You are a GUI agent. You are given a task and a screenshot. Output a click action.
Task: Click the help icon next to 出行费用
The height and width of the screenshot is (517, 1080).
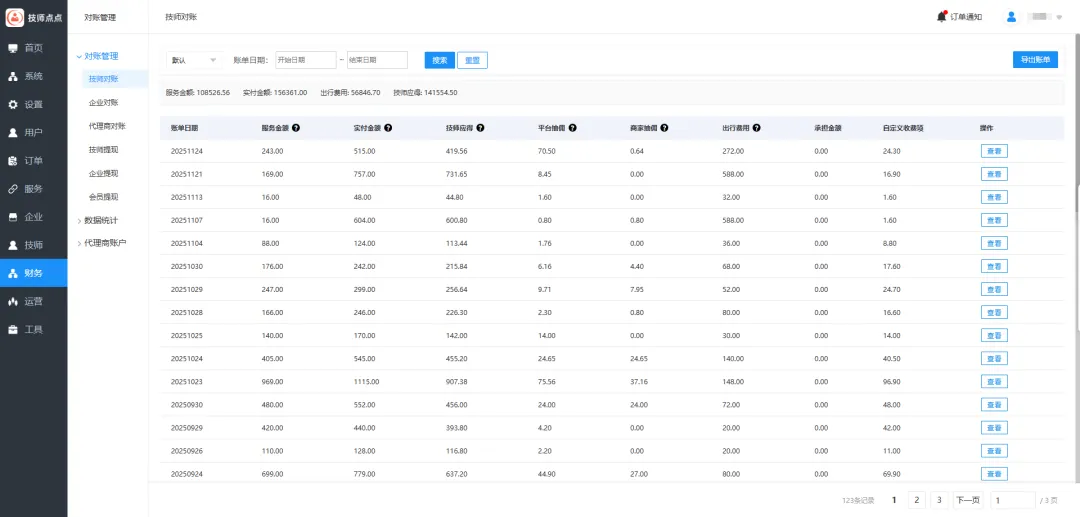pos(756,128)
